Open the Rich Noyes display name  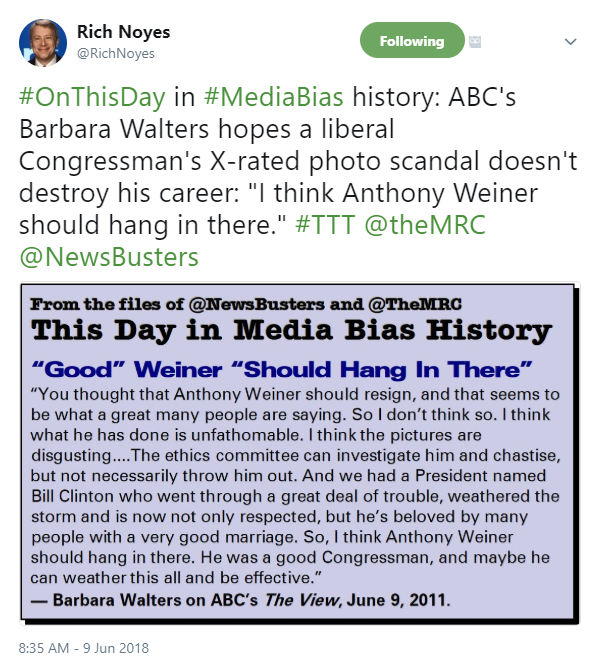pos(123,32)
